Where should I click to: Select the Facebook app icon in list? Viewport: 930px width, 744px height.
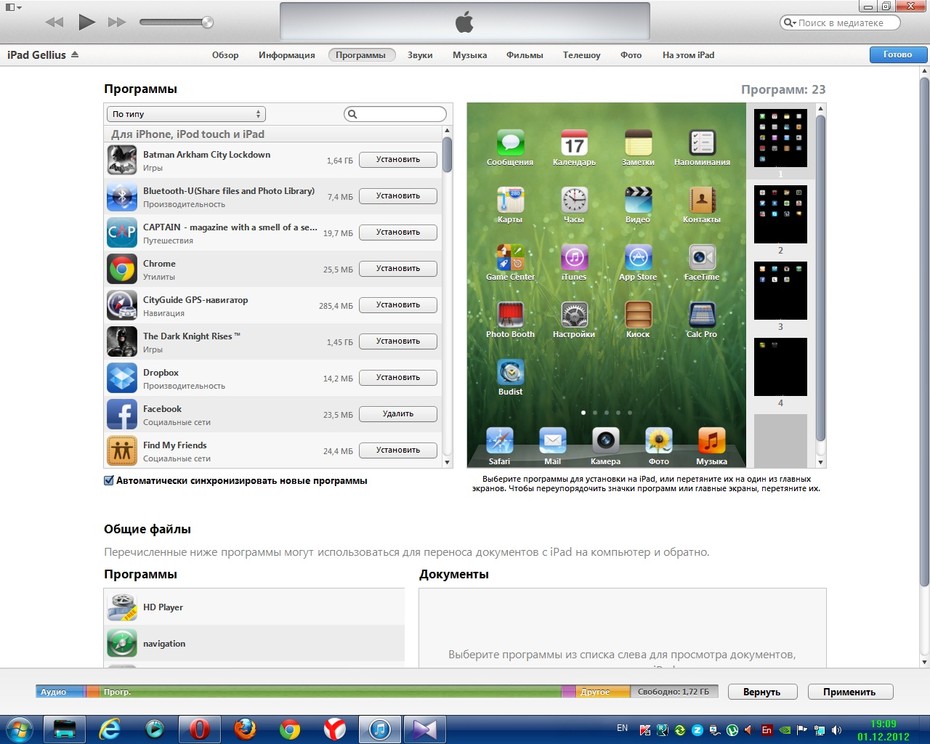(122, 414)
